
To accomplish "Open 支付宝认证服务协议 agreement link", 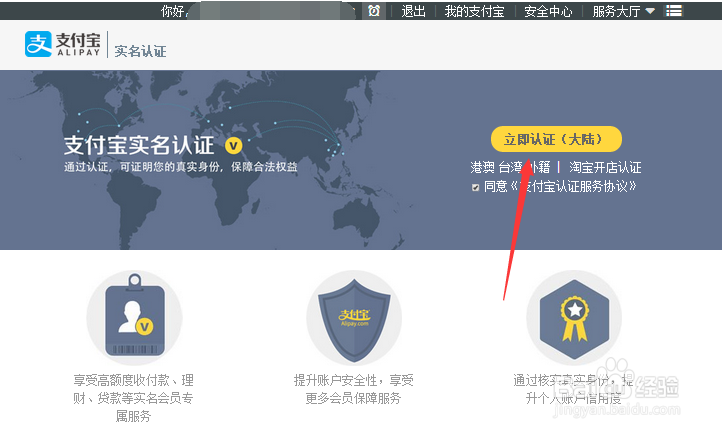I will click(x=573, y=186).
